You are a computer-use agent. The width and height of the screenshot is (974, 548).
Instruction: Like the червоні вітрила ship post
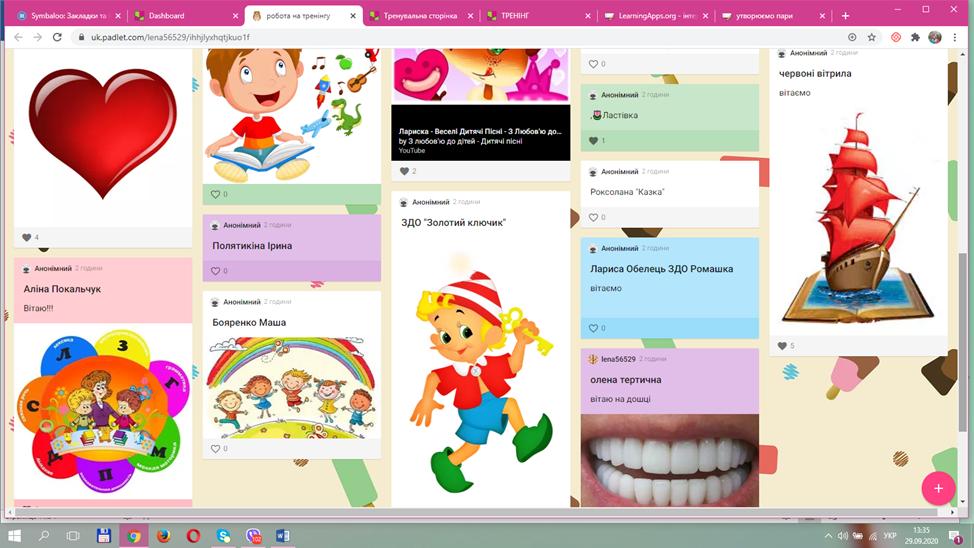point(782,346)
